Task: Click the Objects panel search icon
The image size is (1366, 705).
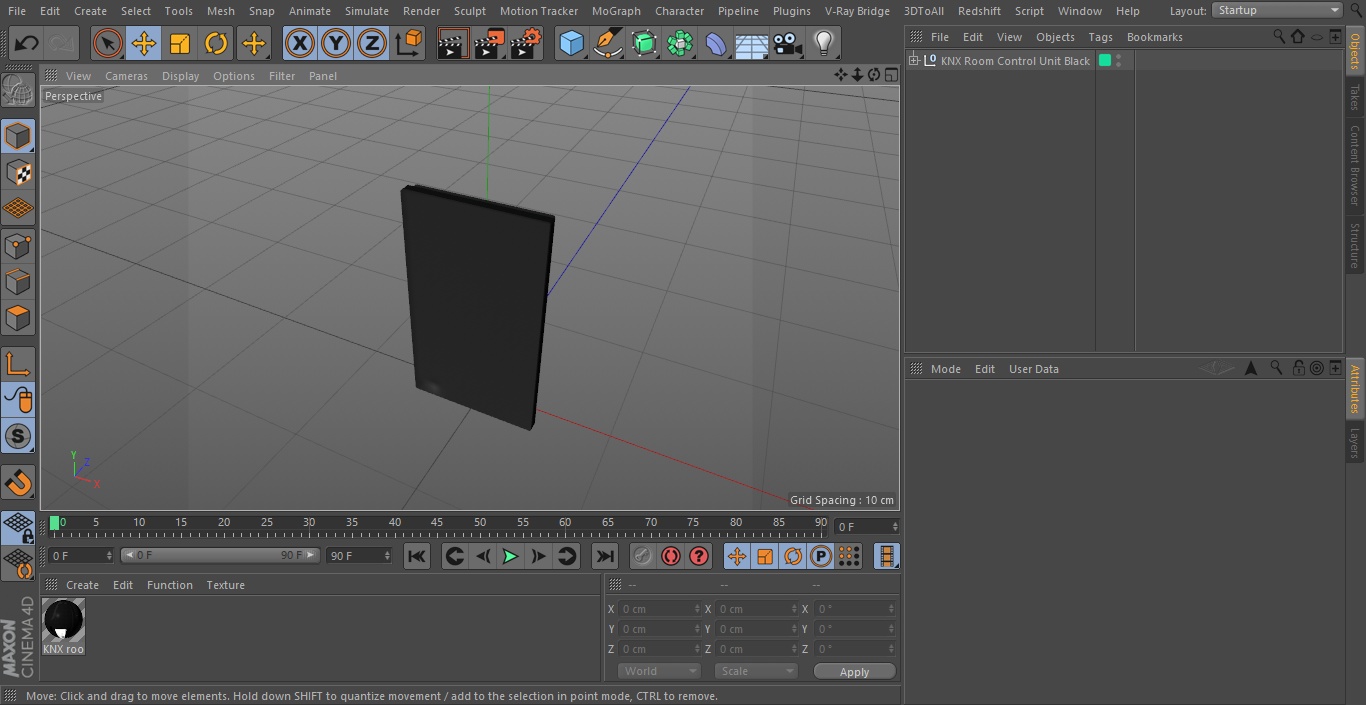Action: click(x=1279, y=36)
